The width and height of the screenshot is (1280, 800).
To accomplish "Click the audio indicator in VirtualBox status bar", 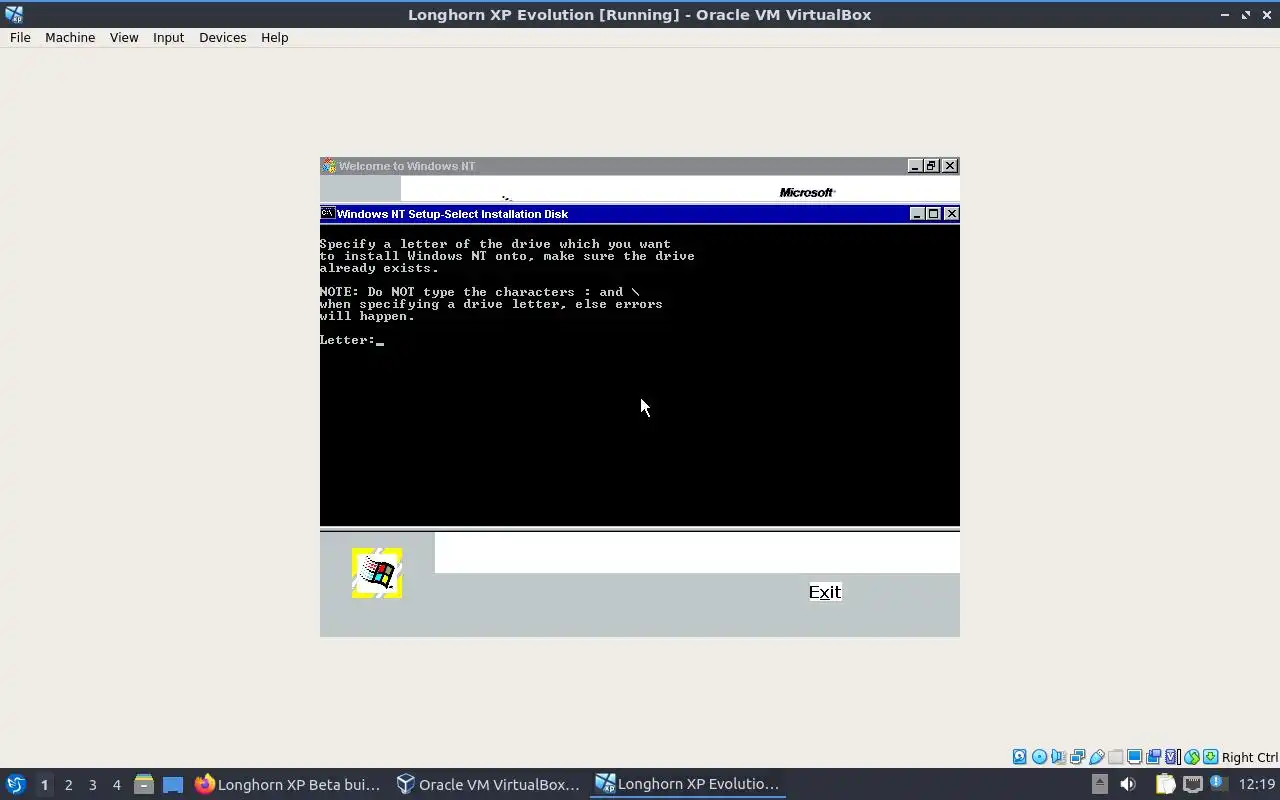I will click(x=1058, y=757).
